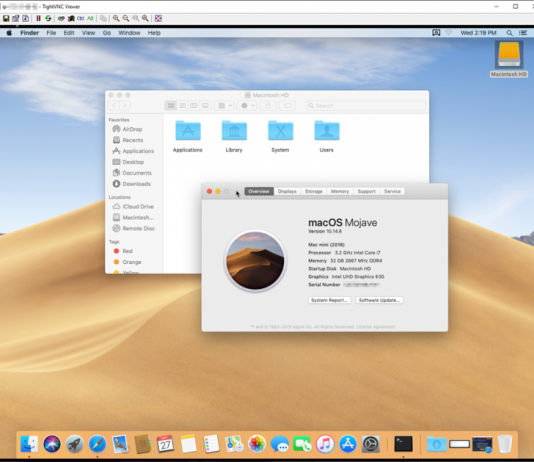534x462 pixels.
Task: Switch to the Service tab
Action: point(392,191)
